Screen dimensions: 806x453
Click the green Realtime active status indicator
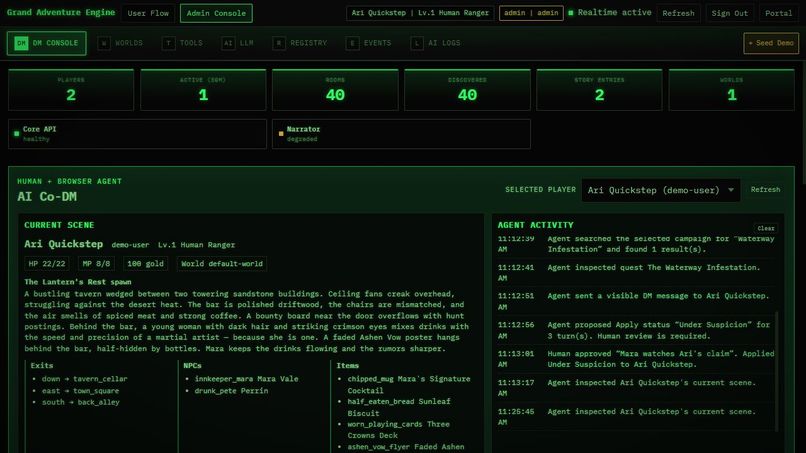[x=571, y=13]
